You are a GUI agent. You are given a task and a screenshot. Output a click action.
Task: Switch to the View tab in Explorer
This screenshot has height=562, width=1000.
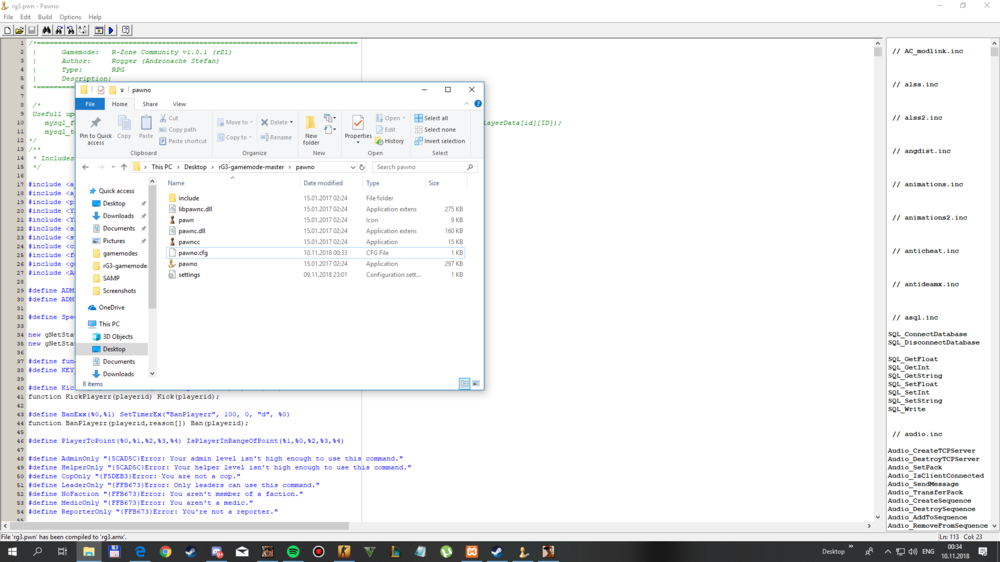click(179, 104)
